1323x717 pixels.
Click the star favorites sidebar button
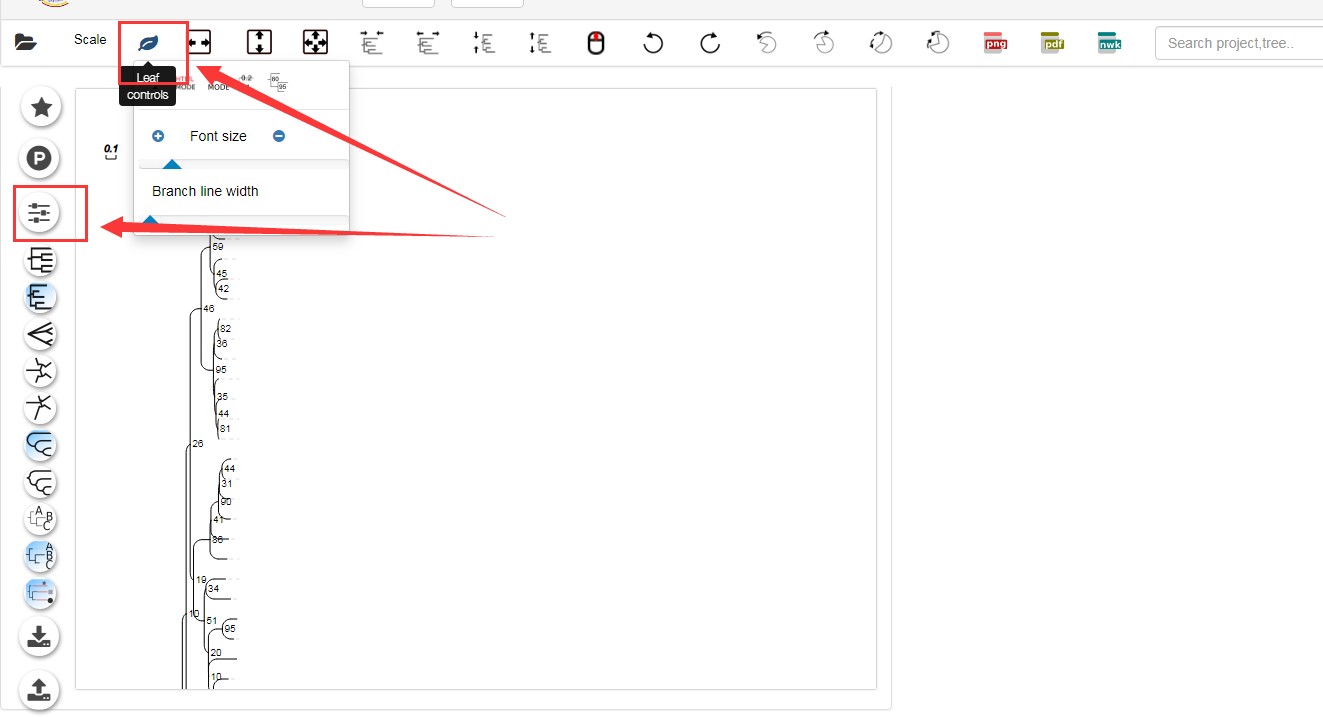pos(41,107)
